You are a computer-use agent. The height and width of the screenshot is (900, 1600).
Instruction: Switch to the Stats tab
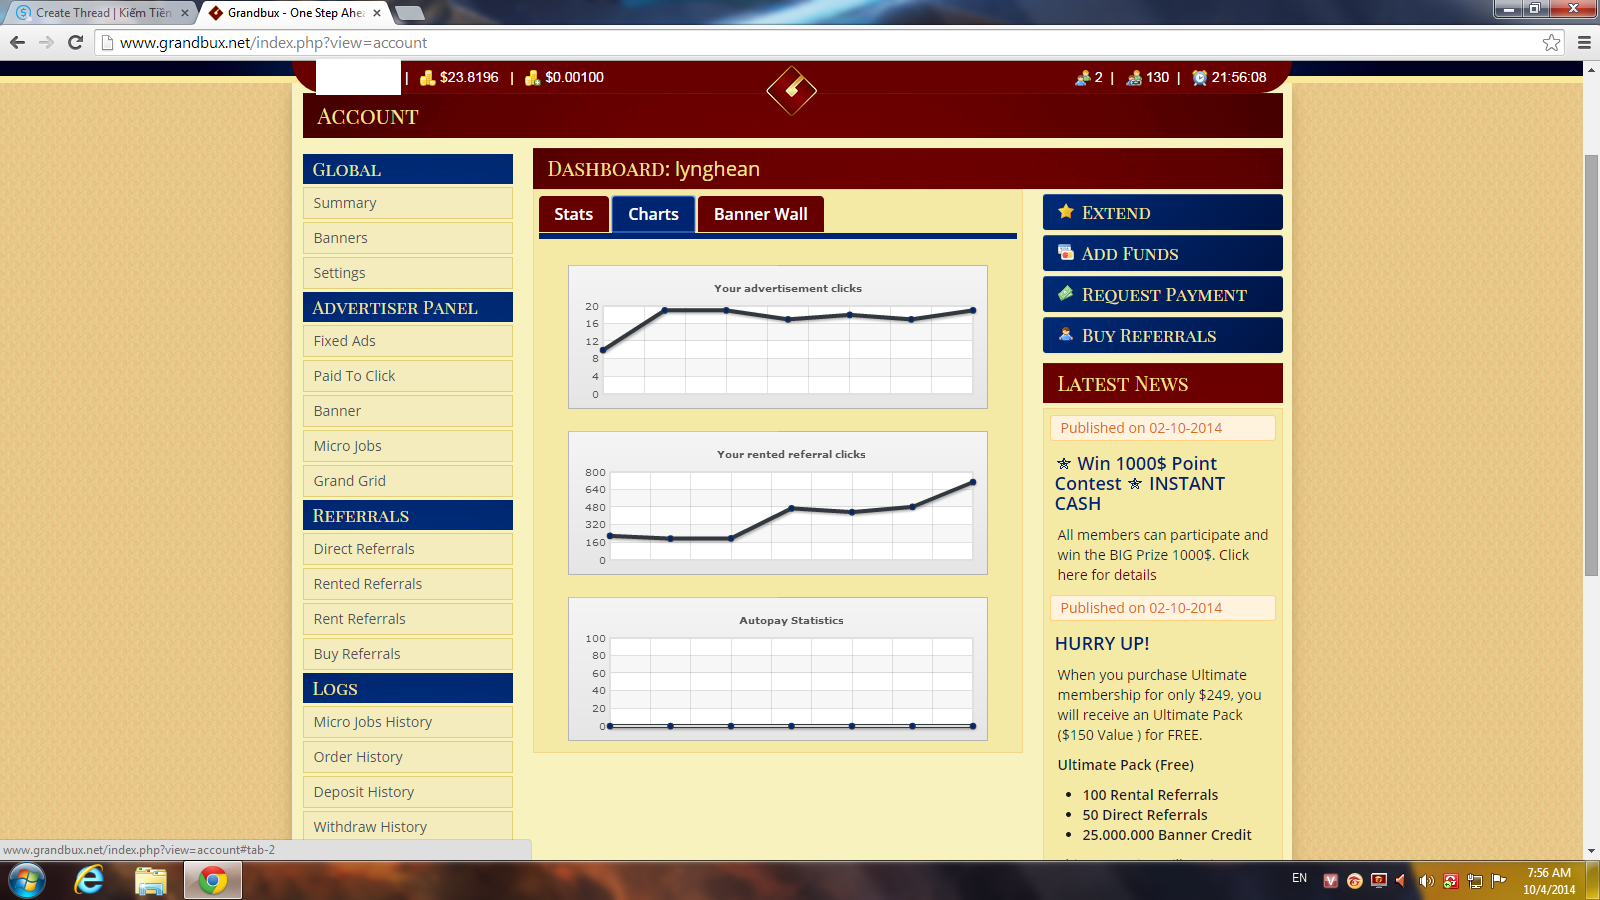(x=574, y=214)
